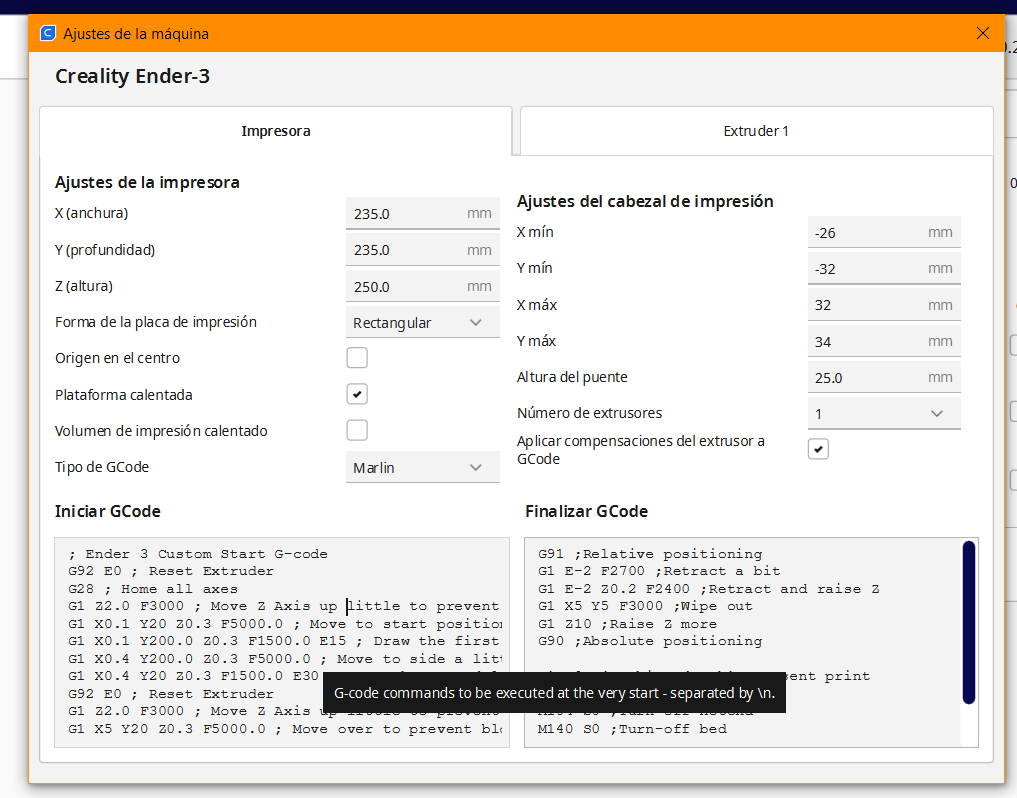The image size is (1017, 798).
Task: Enable Volumen de impresión calentado checkbox
Action: coord(357,430)
